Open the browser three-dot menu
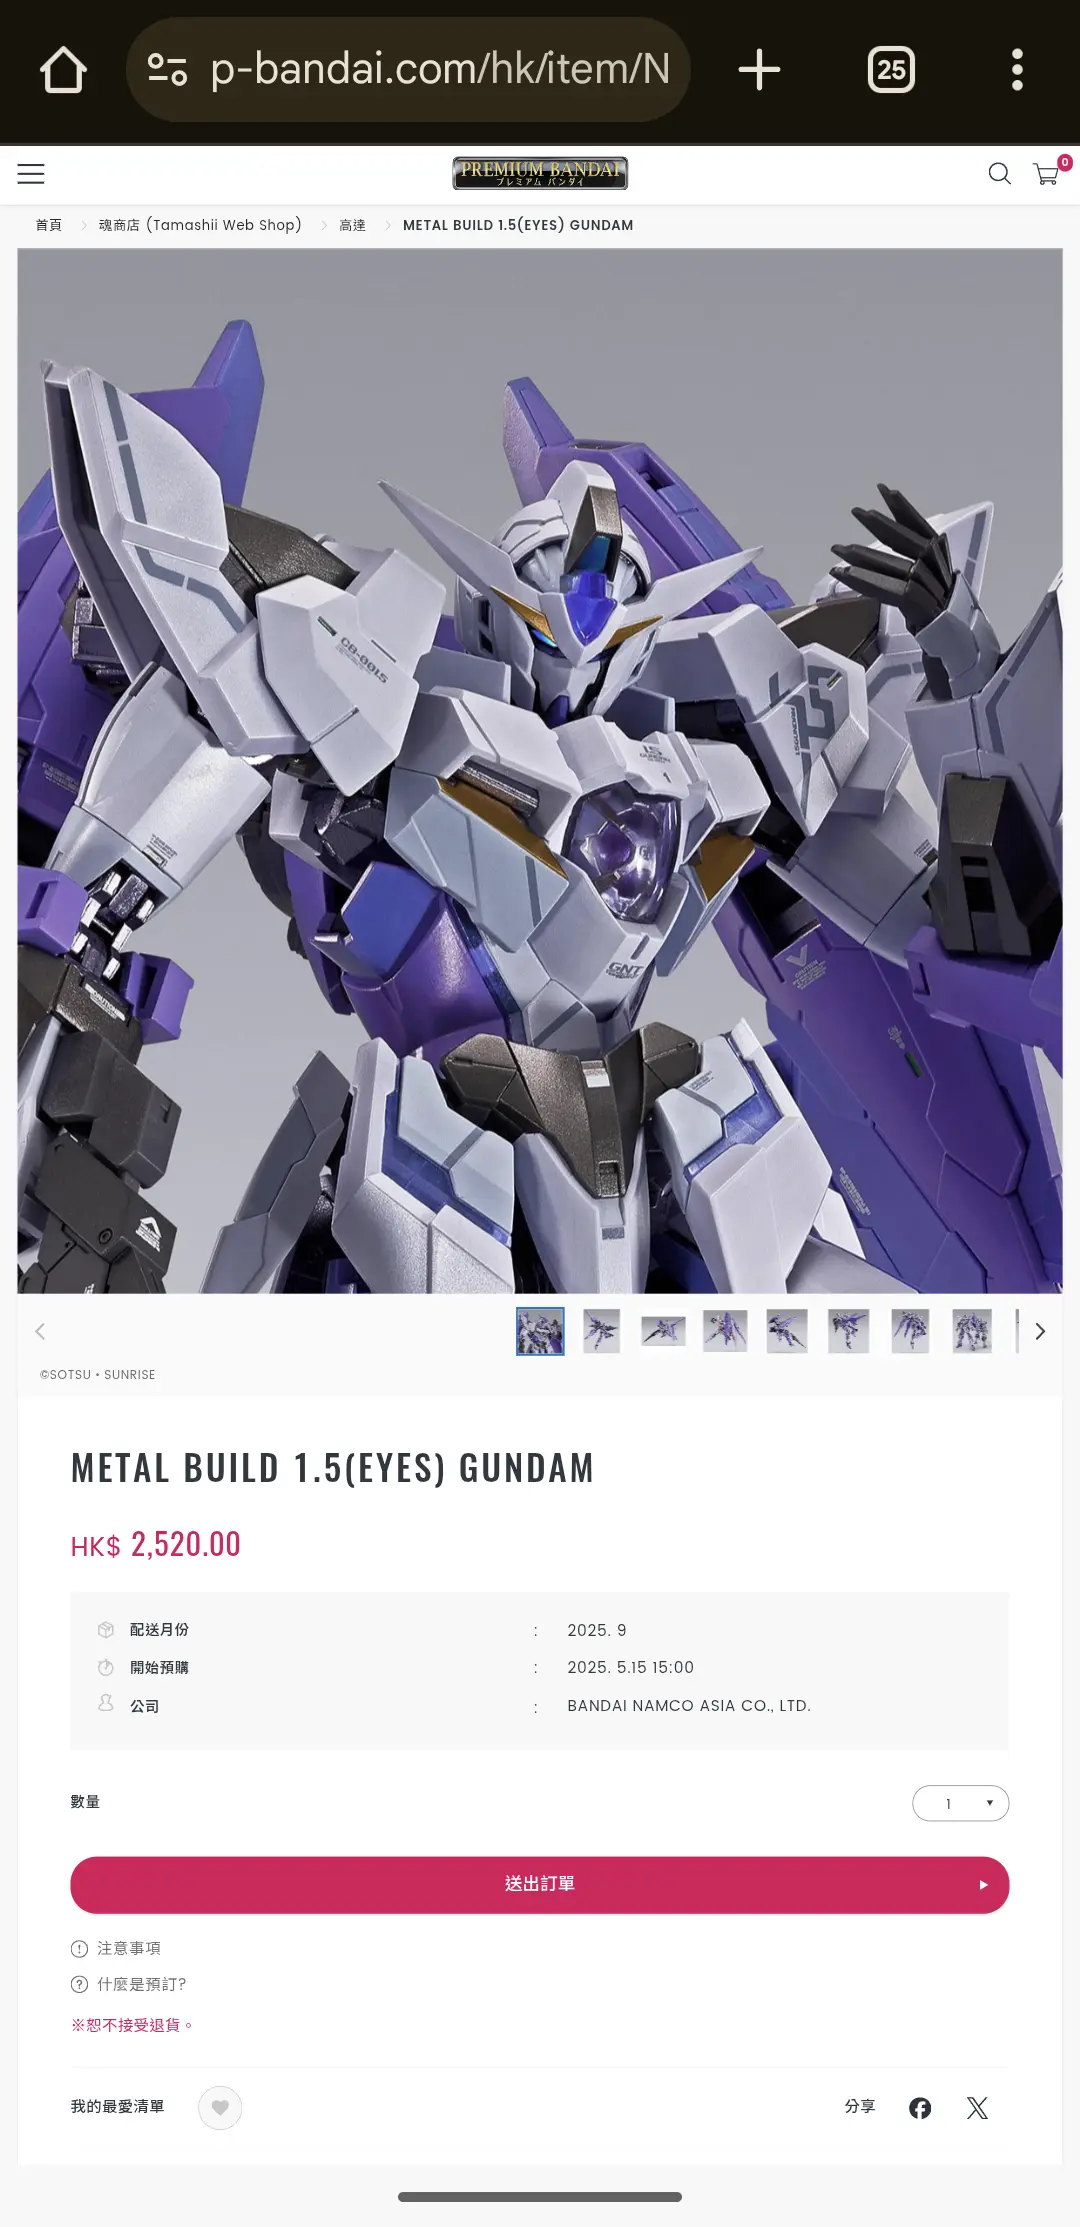 tap(1017, 70)
